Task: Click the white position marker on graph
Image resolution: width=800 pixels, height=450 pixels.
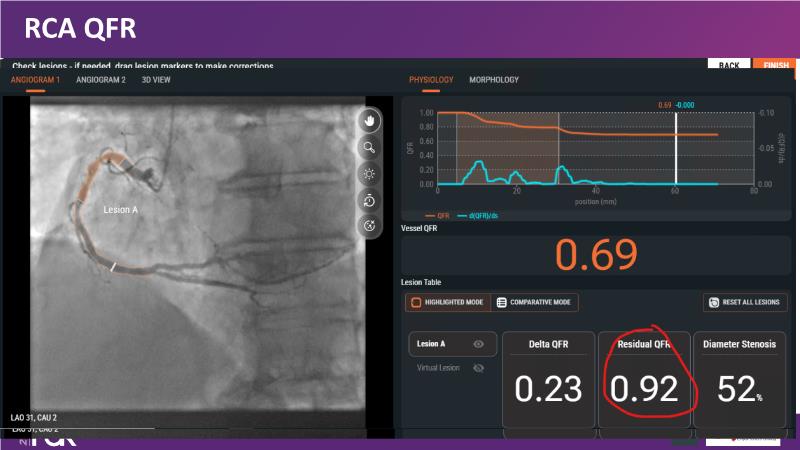Action: [677, 145]
